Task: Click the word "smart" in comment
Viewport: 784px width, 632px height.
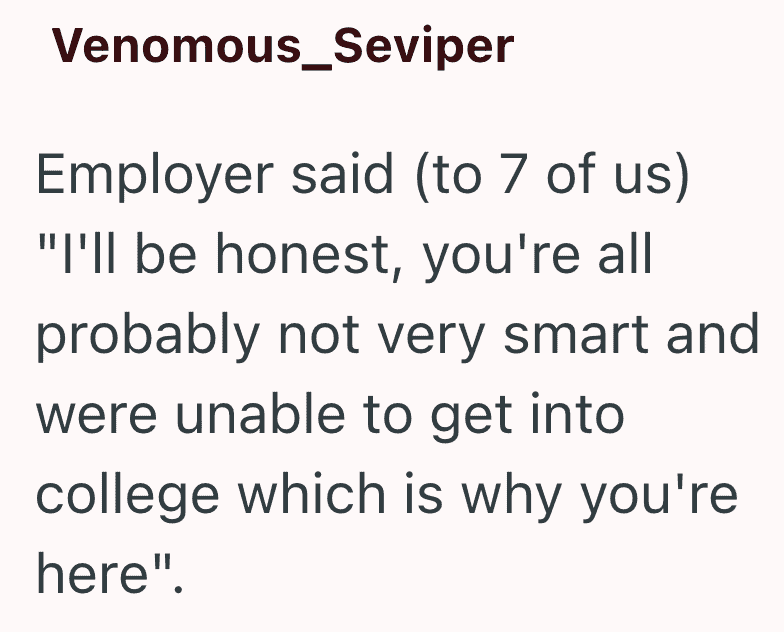Action: click(576, 335)
